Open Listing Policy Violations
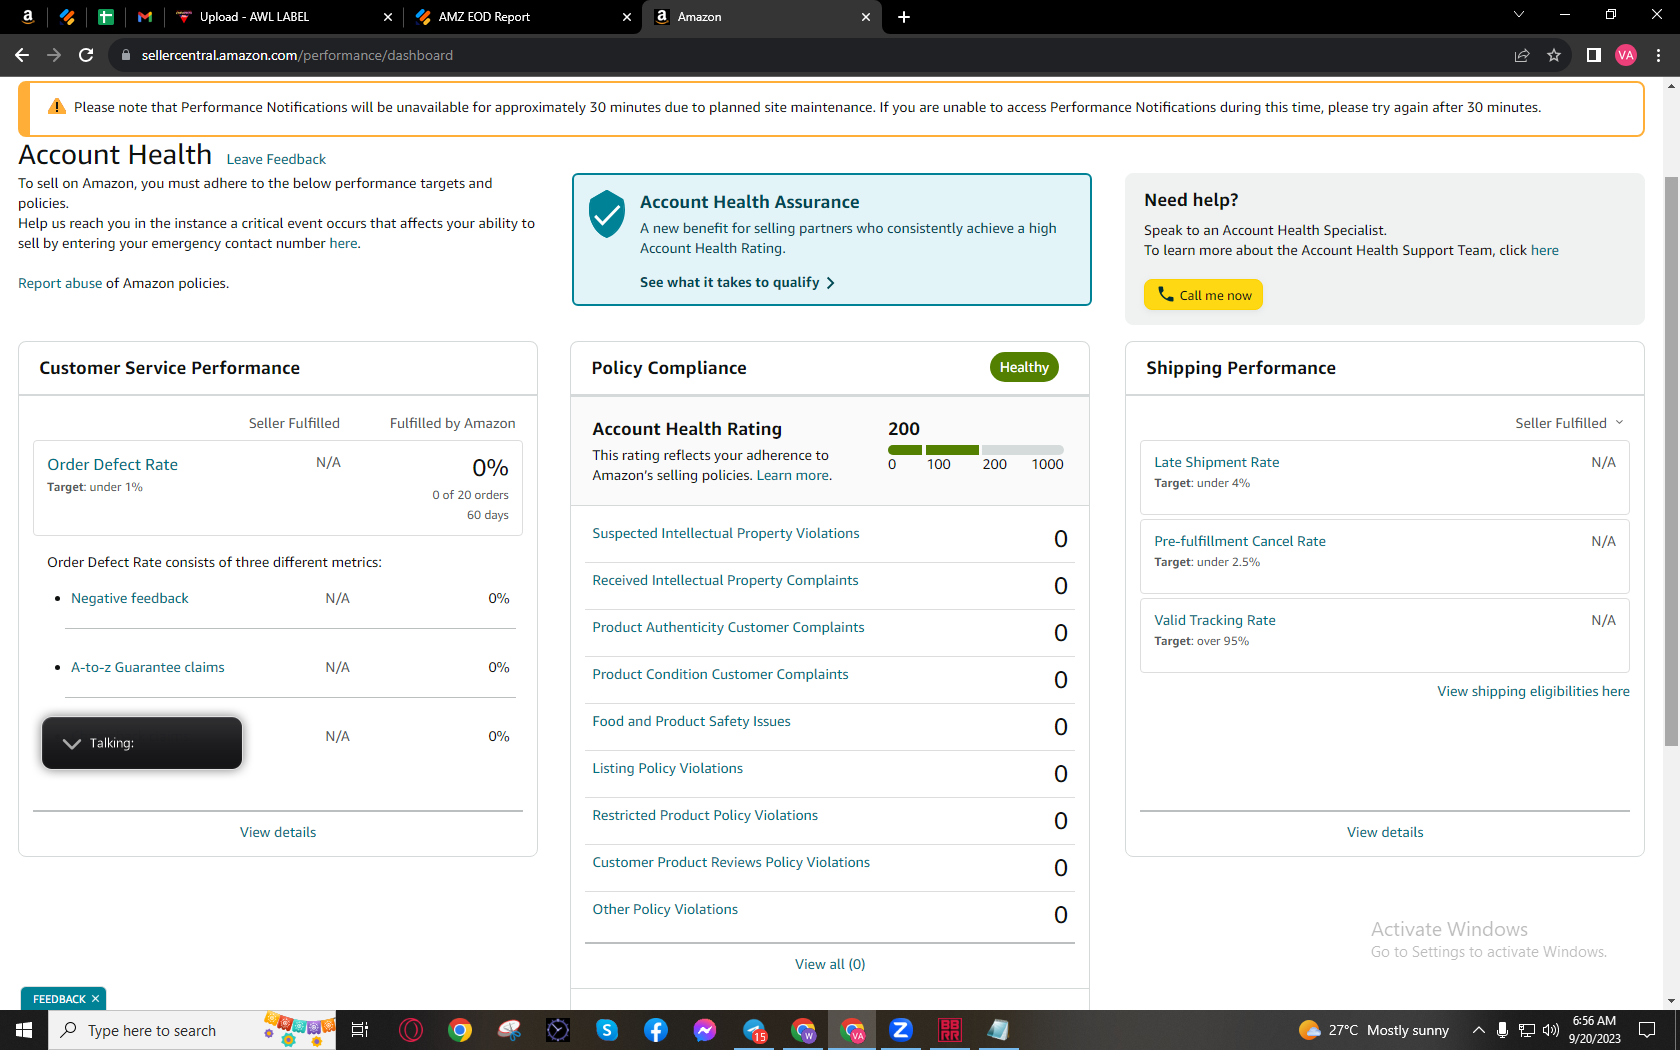This screenshot has width=1680, height=1050. [668, 768]
